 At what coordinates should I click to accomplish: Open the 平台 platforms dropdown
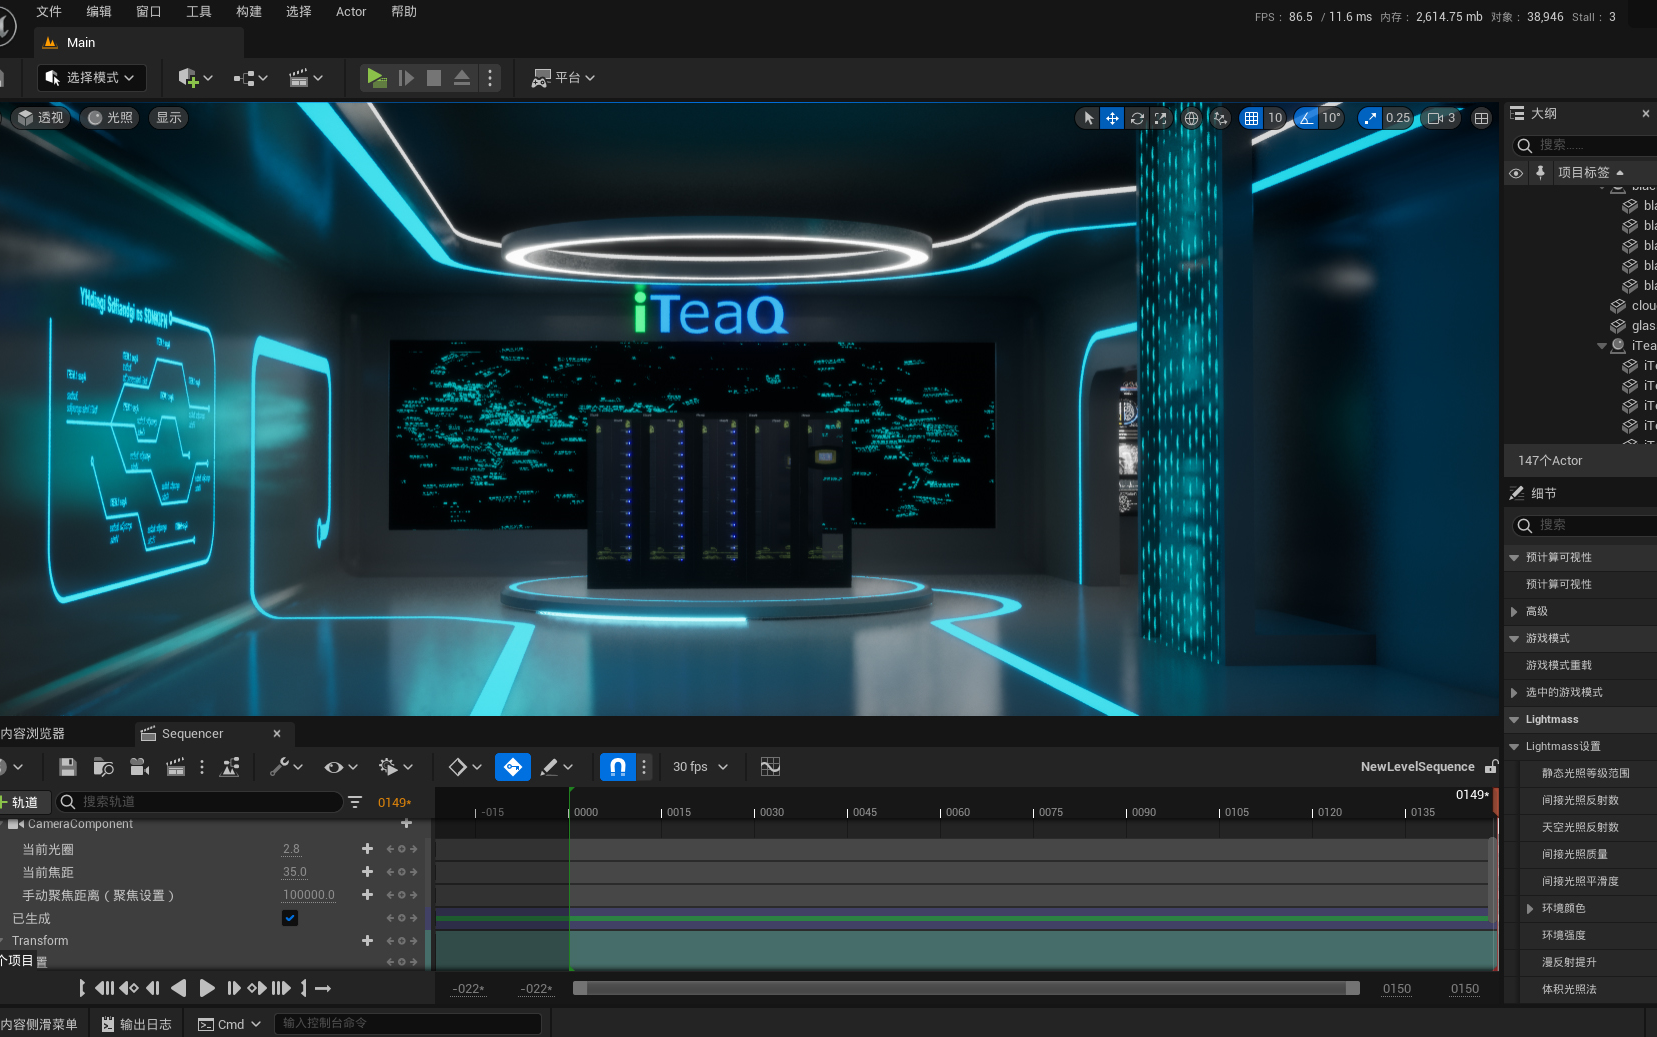coord(563,78)
